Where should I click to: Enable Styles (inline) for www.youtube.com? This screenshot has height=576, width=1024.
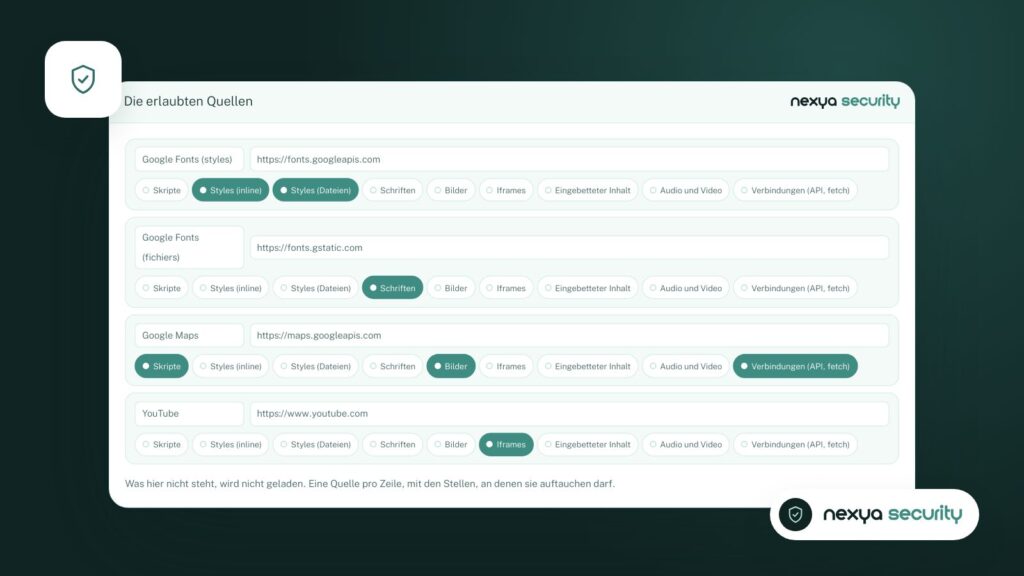[x=231, y=445]
